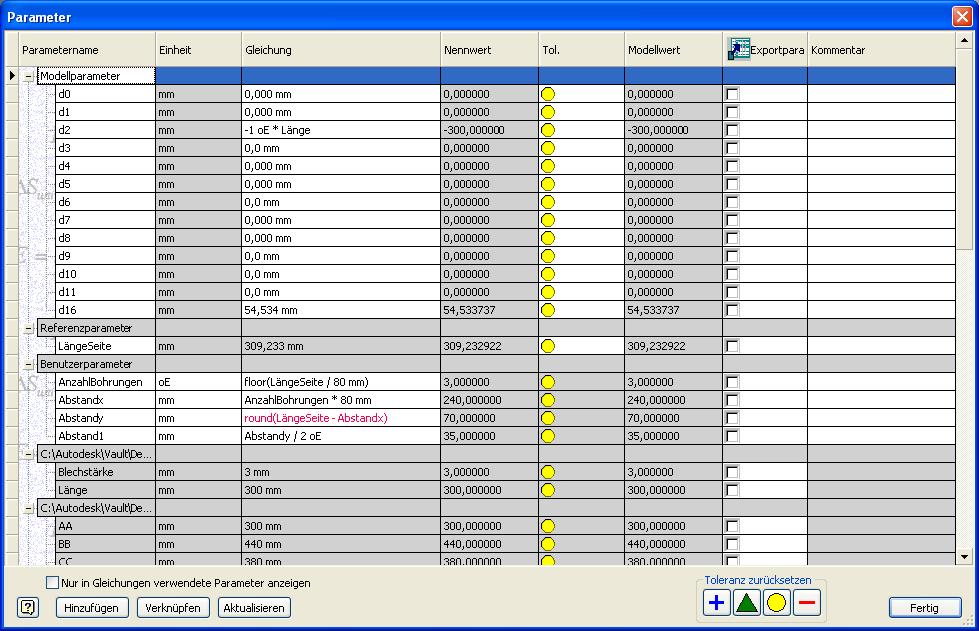Image resolution: width=979 pixels, height=631 pixels.
Task: Click the tolerance circle in row AnzahlBohrungen
Action: tap(548, 382)
